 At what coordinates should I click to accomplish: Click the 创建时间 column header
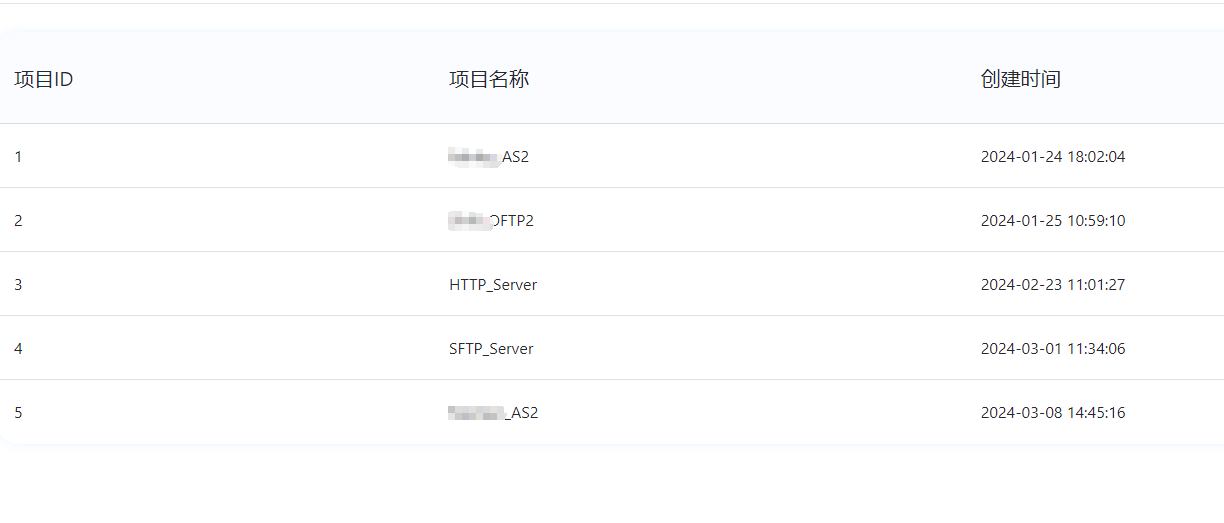tap(1020, 80)
